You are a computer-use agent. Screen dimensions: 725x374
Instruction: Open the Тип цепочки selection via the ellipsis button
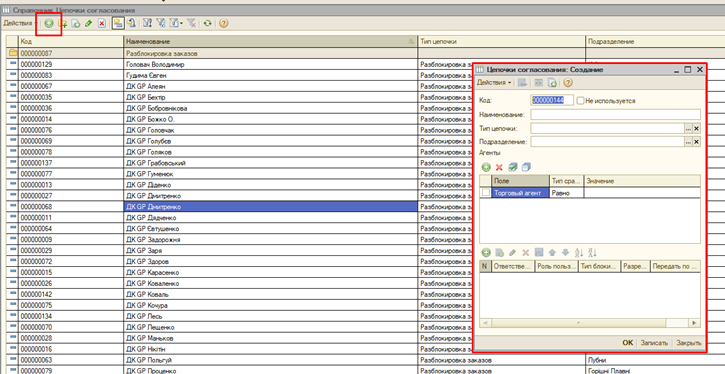[x=688, y=129]
